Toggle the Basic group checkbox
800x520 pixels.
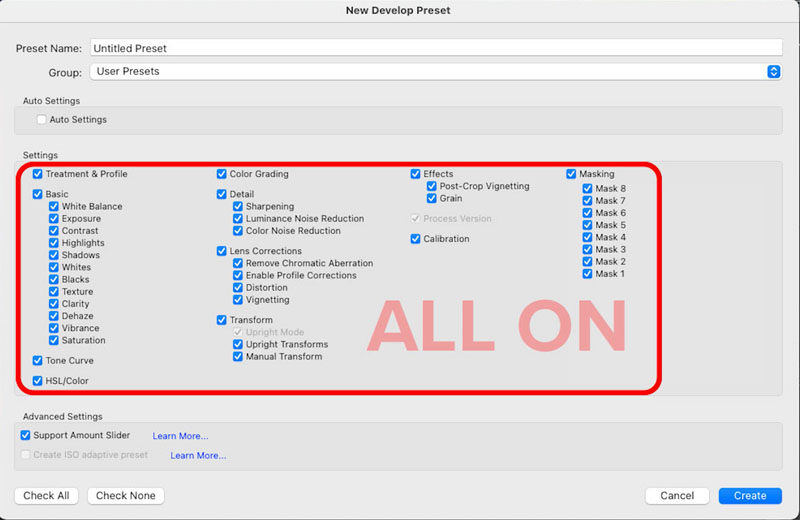point(37,194)
